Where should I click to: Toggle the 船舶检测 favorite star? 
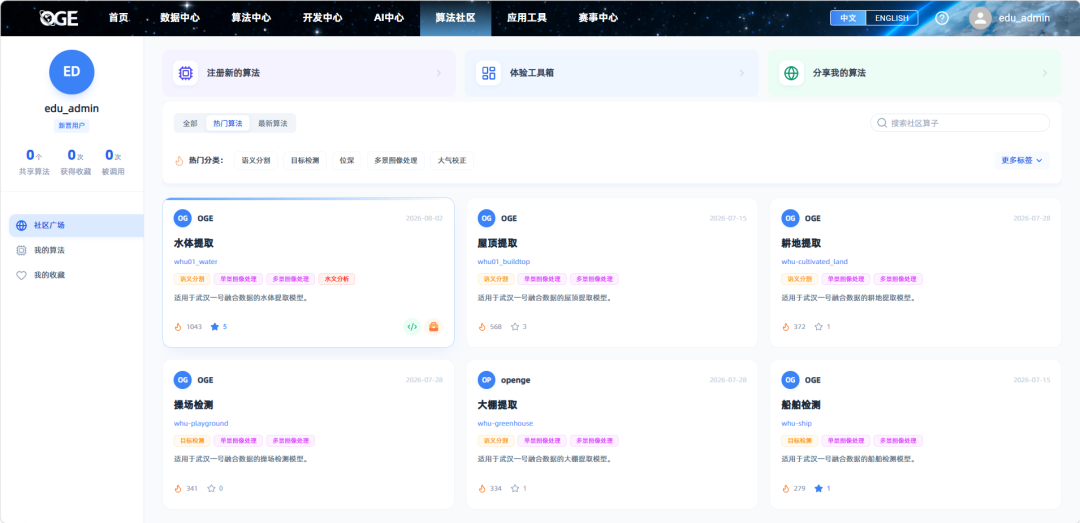818,489
